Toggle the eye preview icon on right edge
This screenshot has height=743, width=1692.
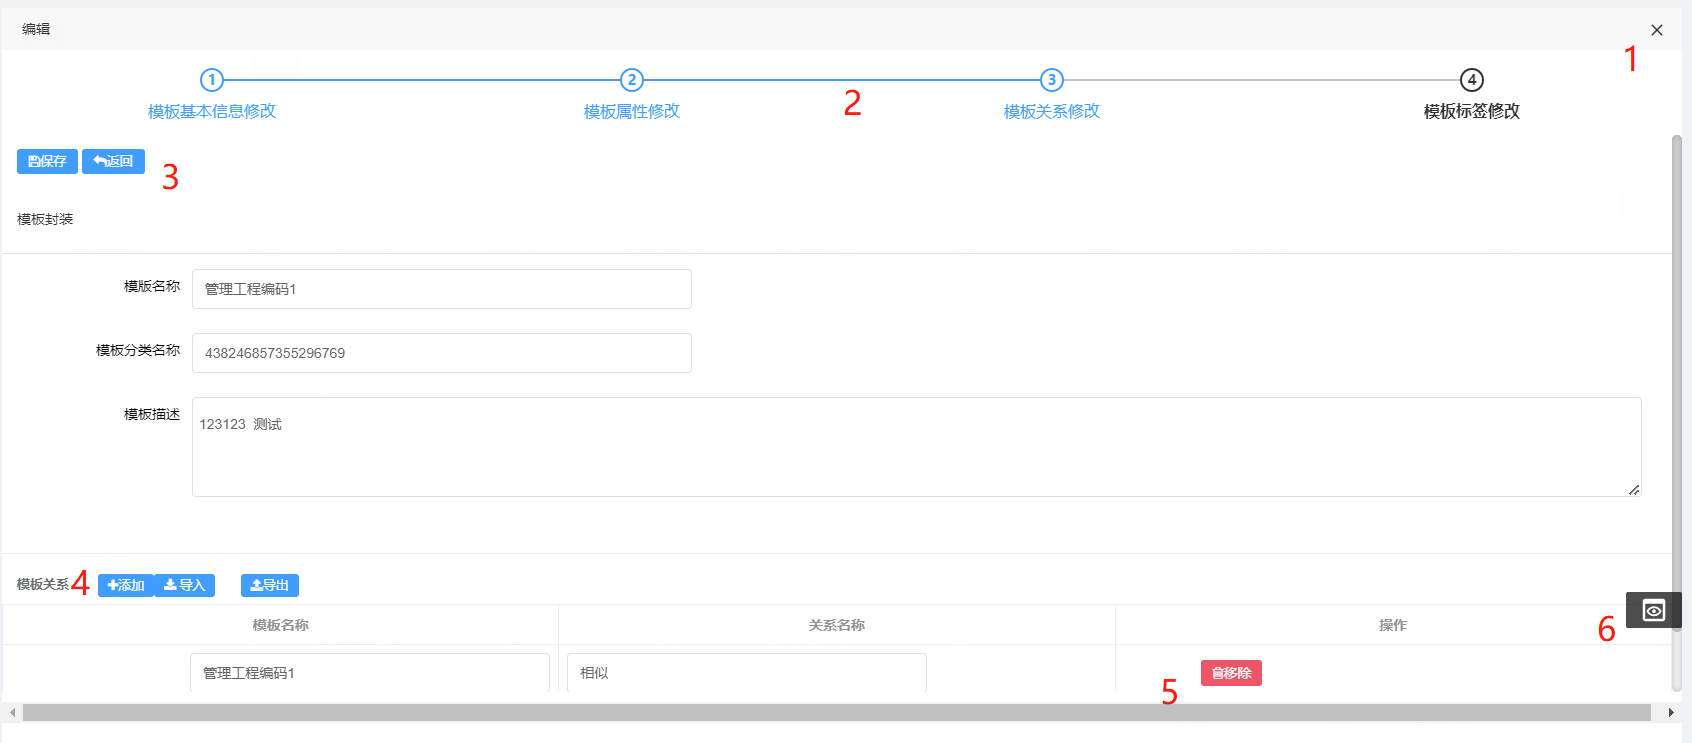pos(1653,610)
